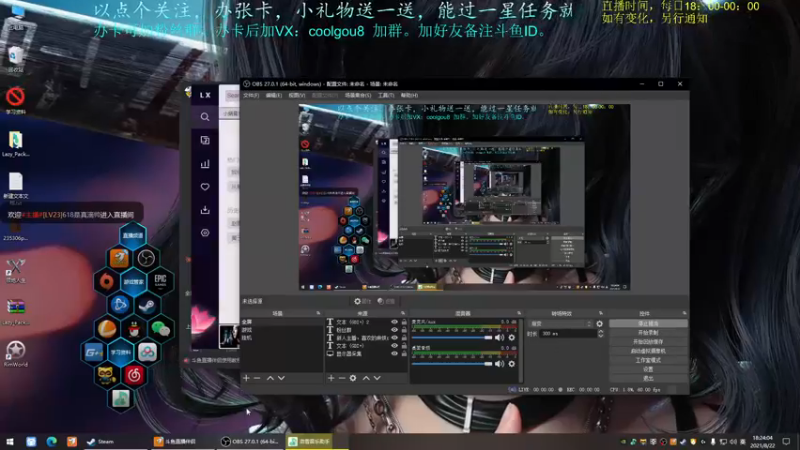
Task: Open the 视图(V) menu in OBS
Action: [x=296, y=95]
